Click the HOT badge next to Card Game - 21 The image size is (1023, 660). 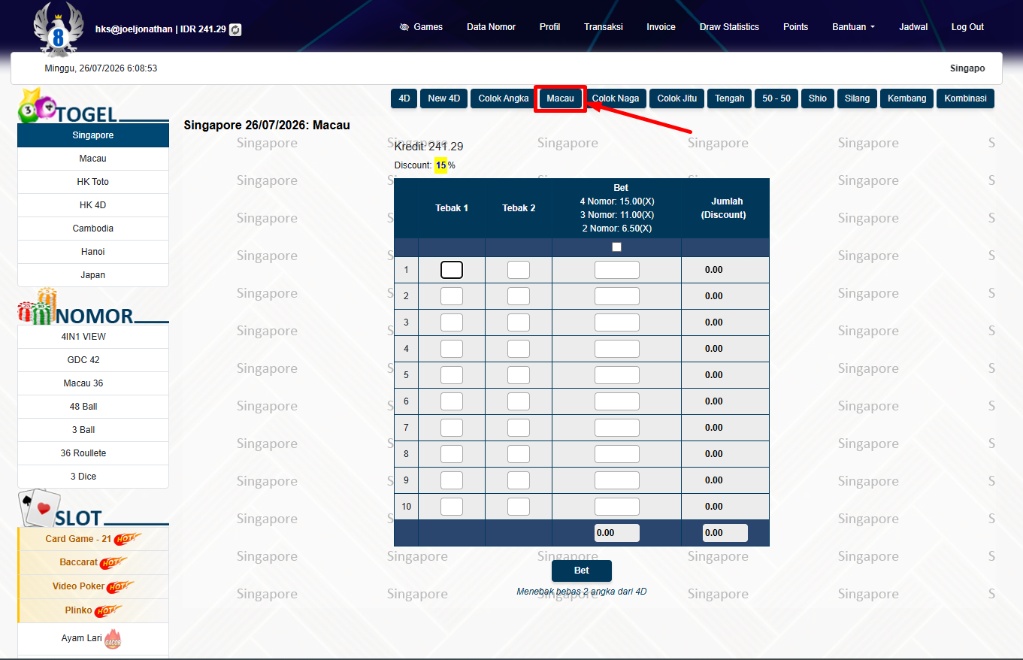127,539
